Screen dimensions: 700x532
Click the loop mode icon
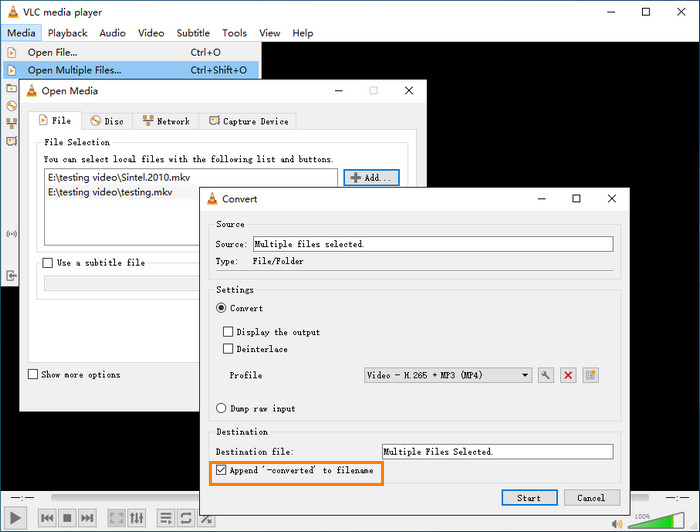[186, 518]
